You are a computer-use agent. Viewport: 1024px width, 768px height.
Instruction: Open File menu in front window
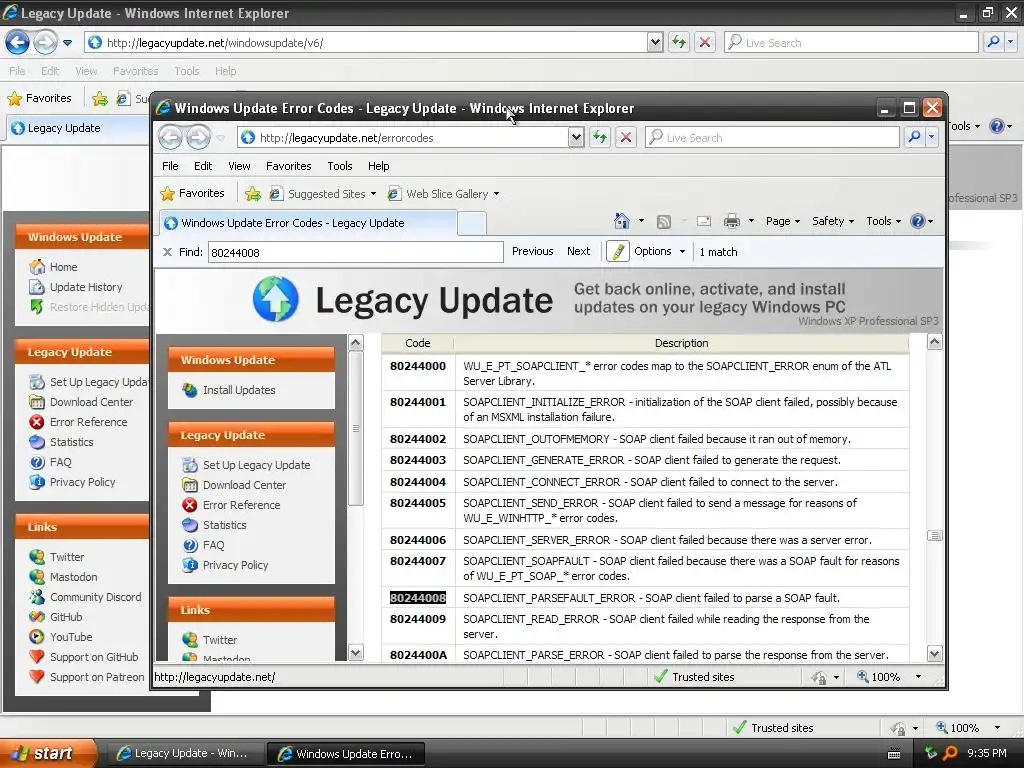[170, 166]
